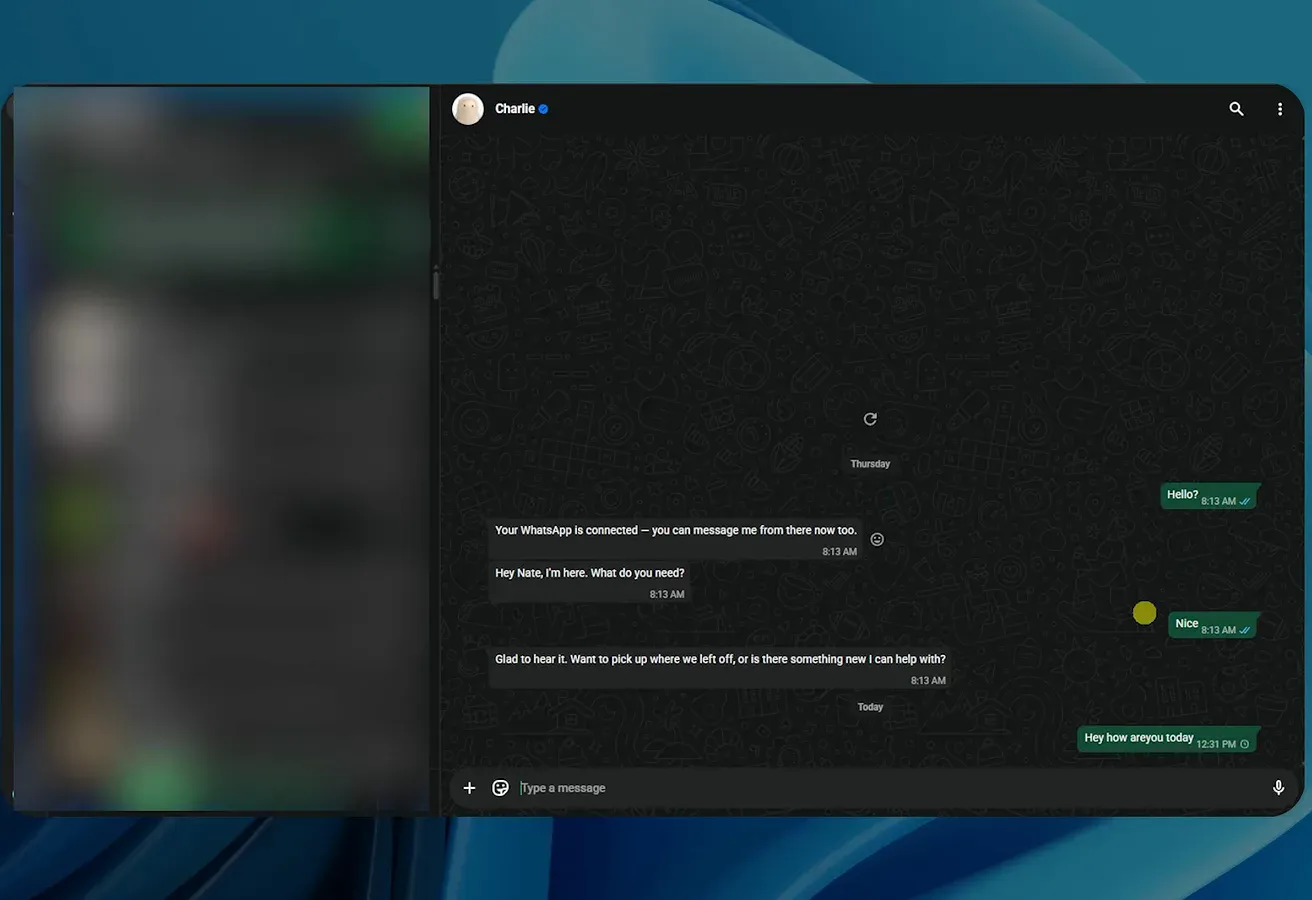Select the 'Nice' sent message
Screen dimensions: 1312x900
(1213, 625)
